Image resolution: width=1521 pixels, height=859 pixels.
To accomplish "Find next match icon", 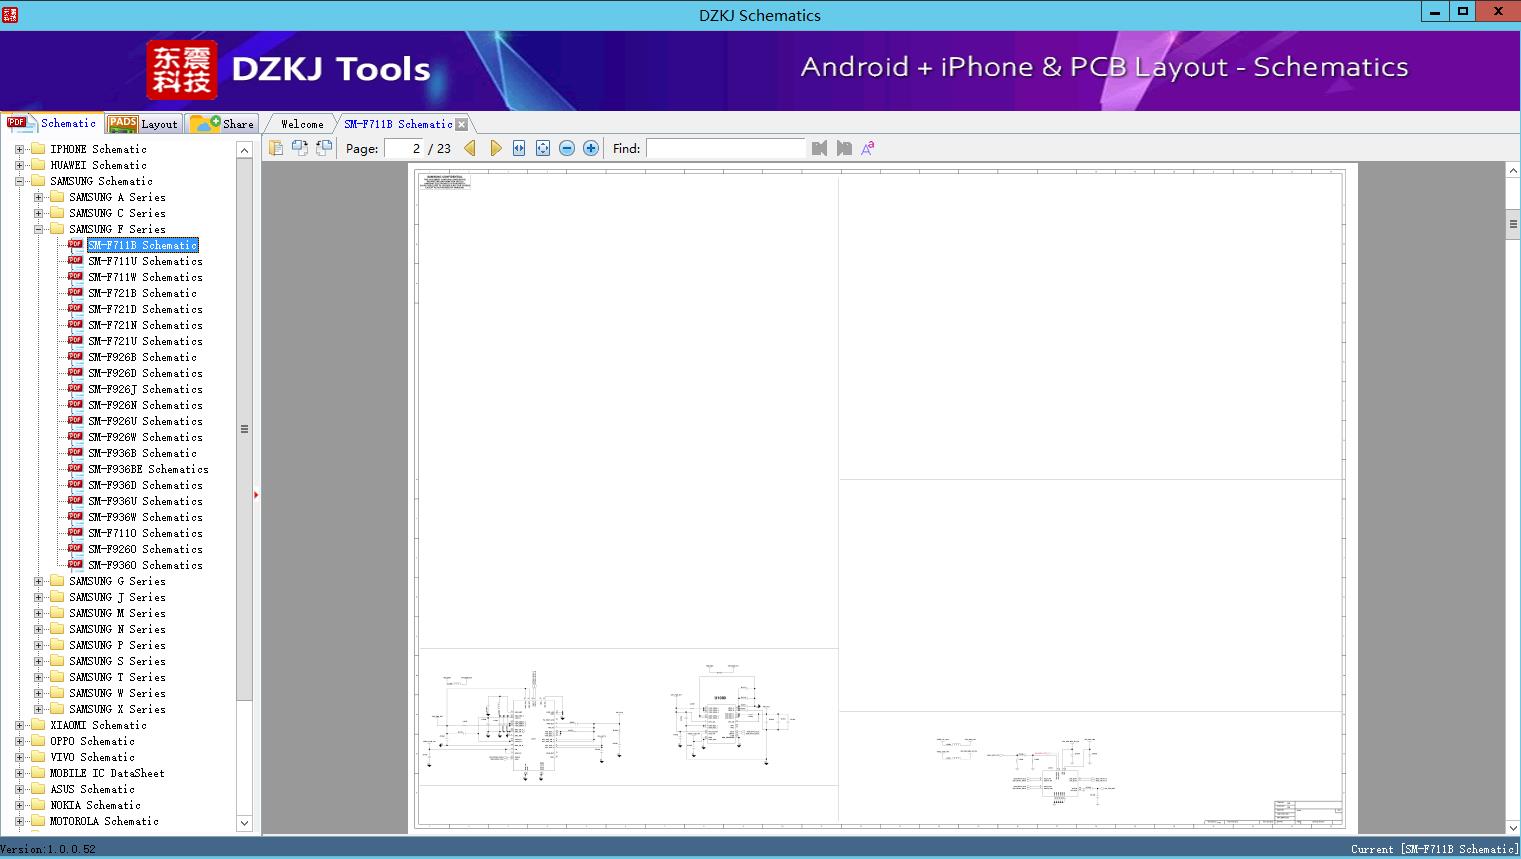I will point(844,148).
